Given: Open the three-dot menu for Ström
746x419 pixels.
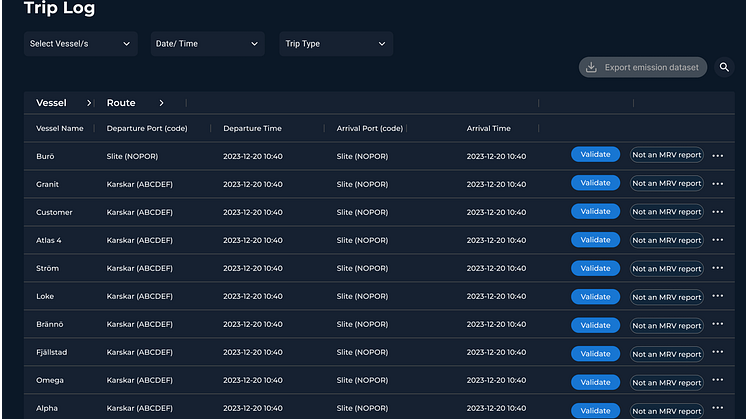Looking at the screenshot, I should pyautogui.click(x=717, y=268).
